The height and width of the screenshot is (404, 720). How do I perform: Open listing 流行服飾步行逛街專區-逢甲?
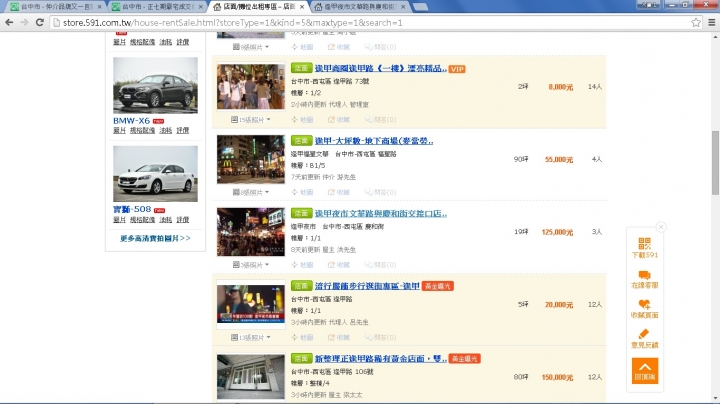(x=367, y=286)
